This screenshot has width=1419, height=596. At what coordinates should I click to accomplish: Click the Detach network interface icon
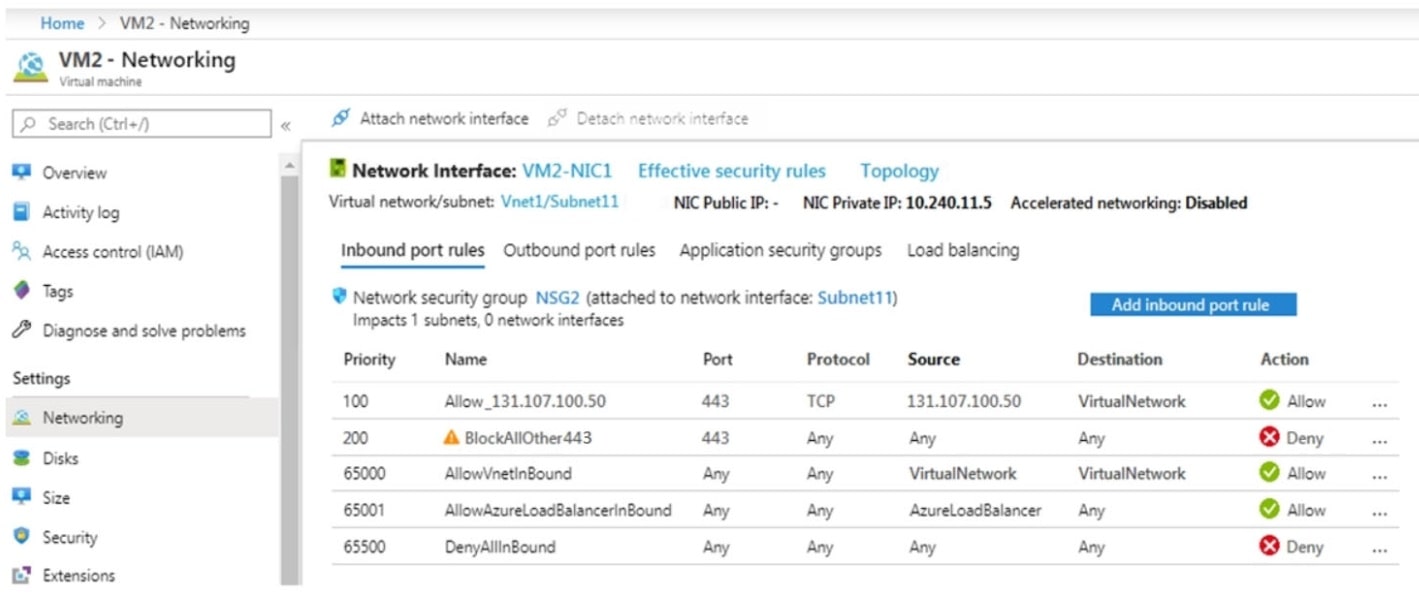point(558,118)
